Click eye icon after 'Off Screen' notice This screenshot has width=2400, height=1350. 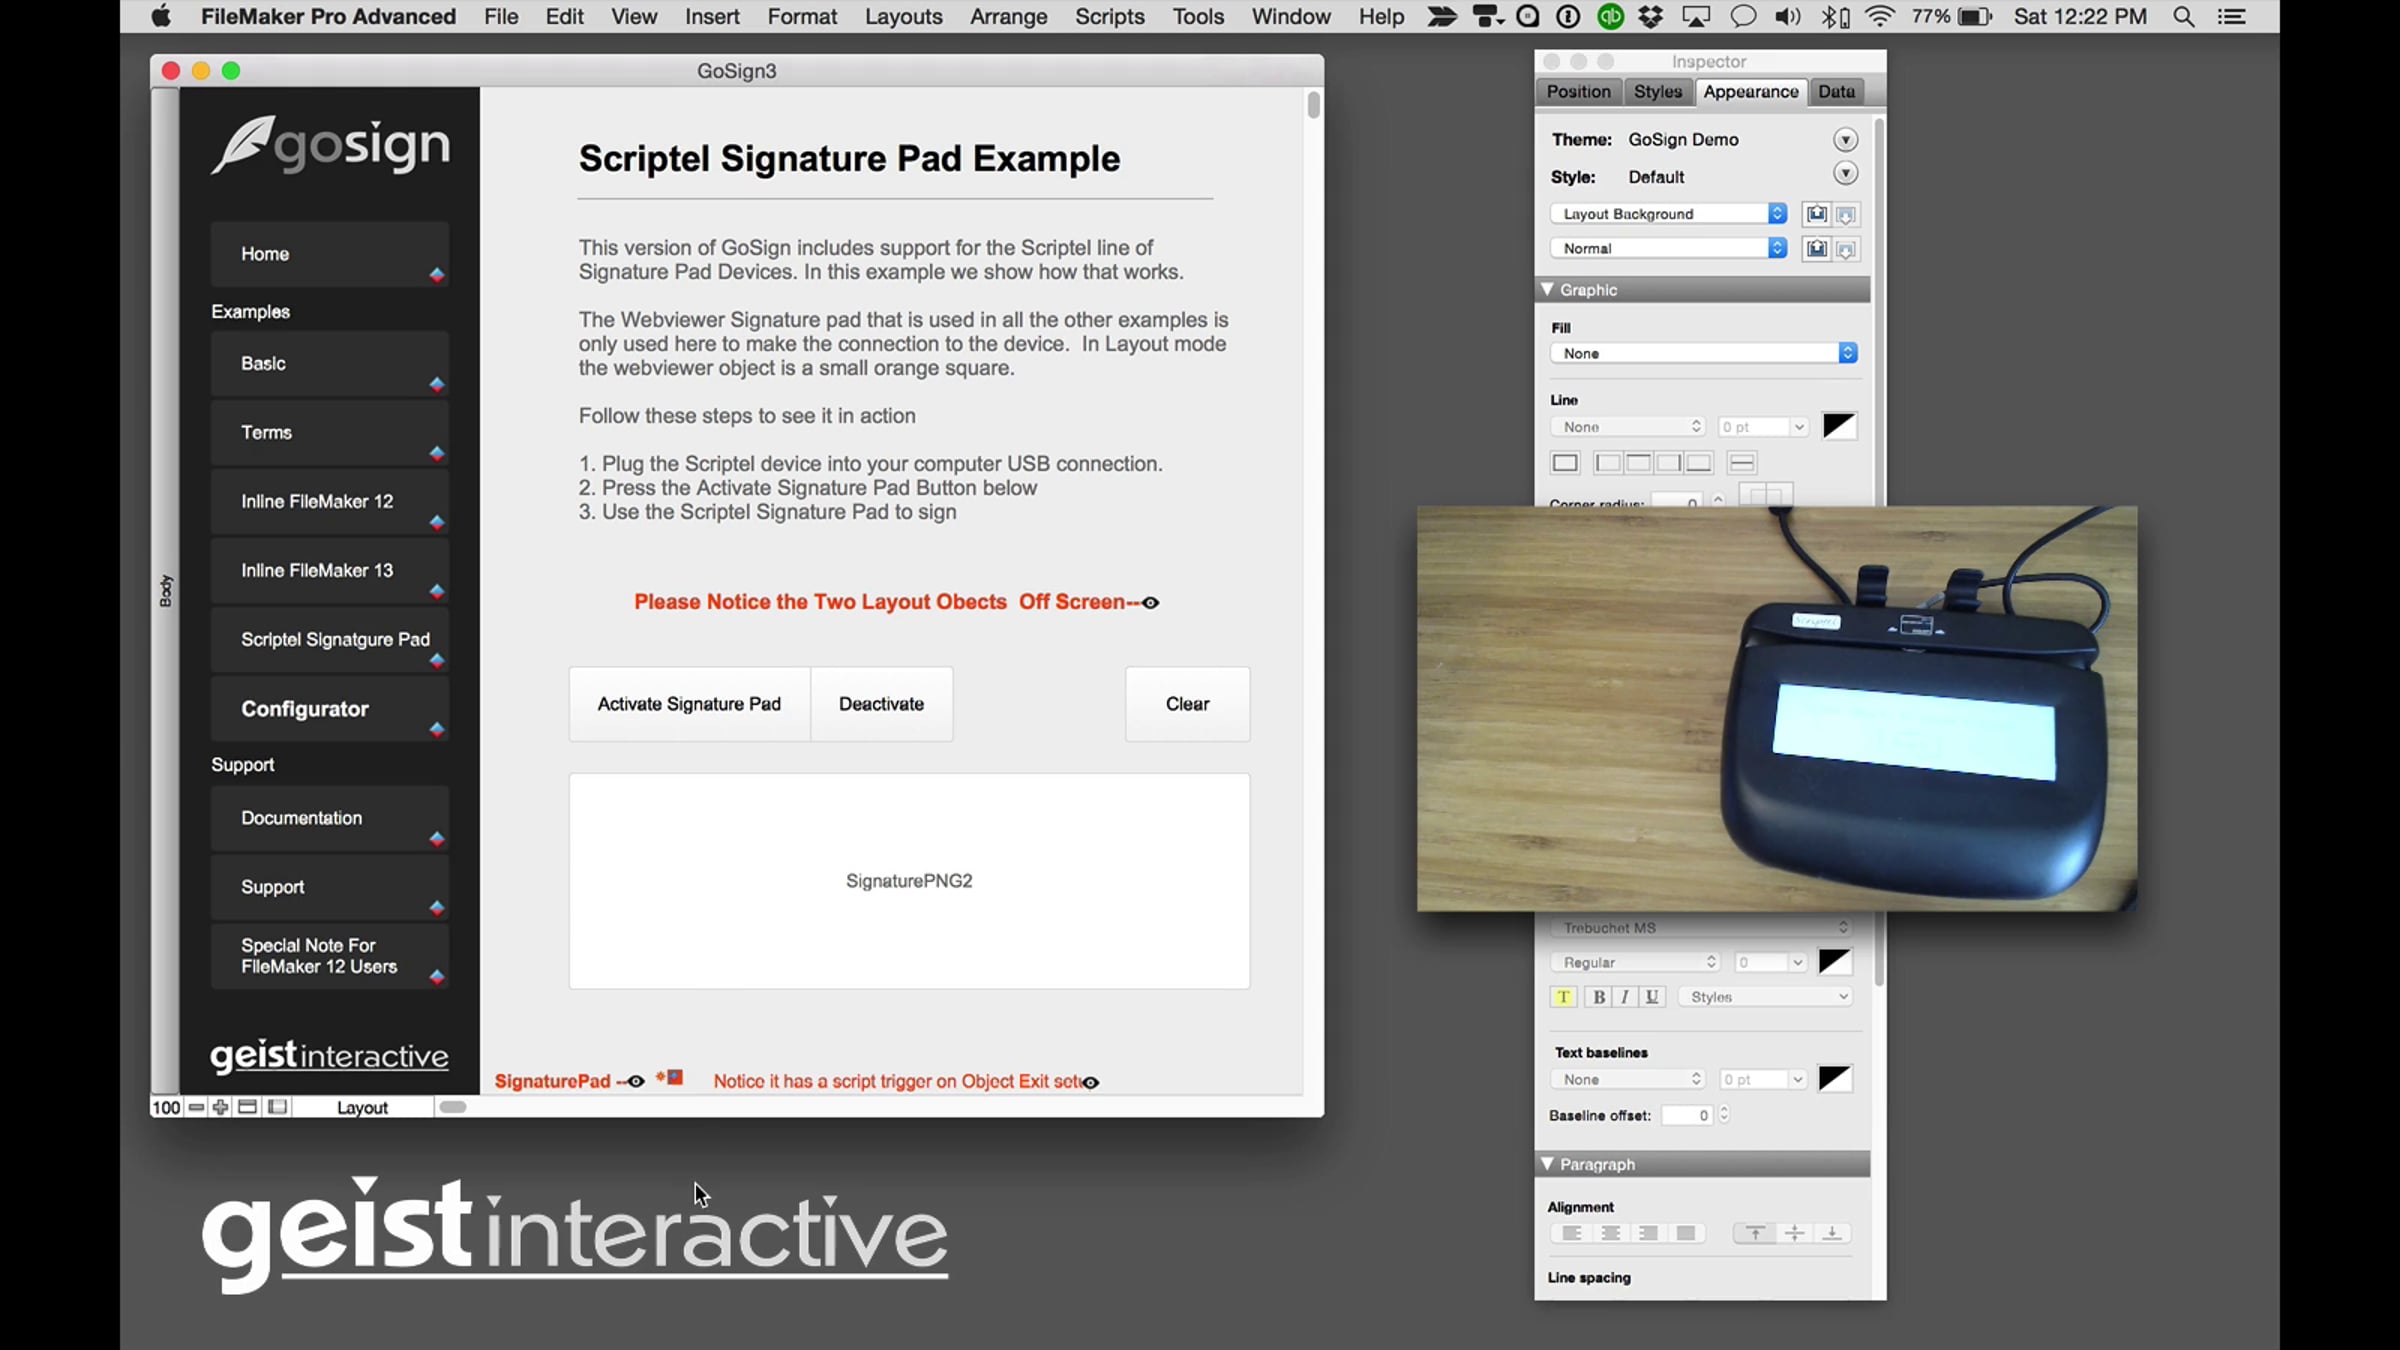coord(1151,603)
